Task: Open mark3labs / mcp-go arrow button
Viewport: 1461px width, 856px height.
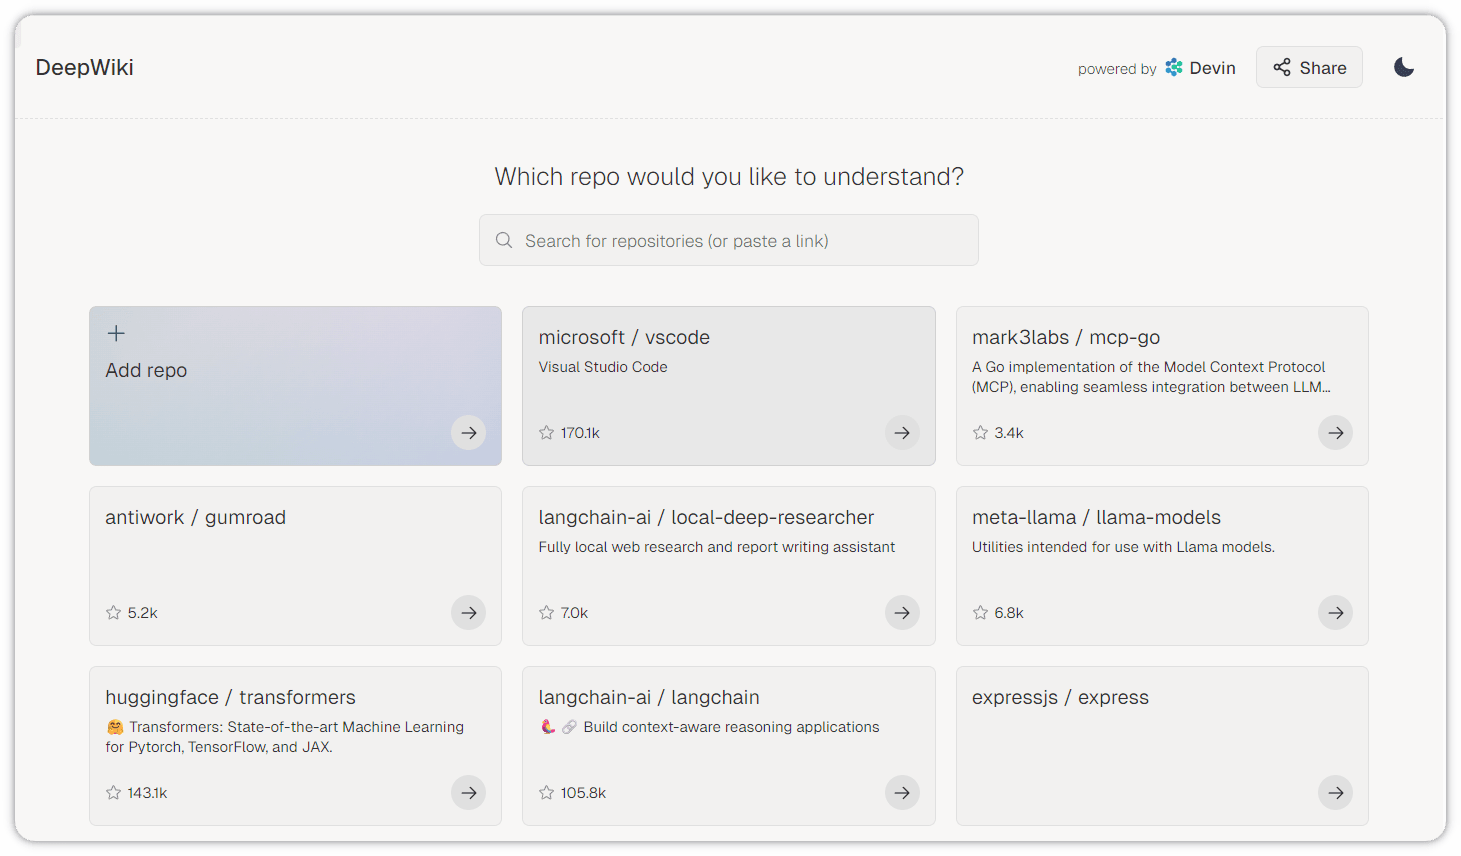Action: 1335,433
